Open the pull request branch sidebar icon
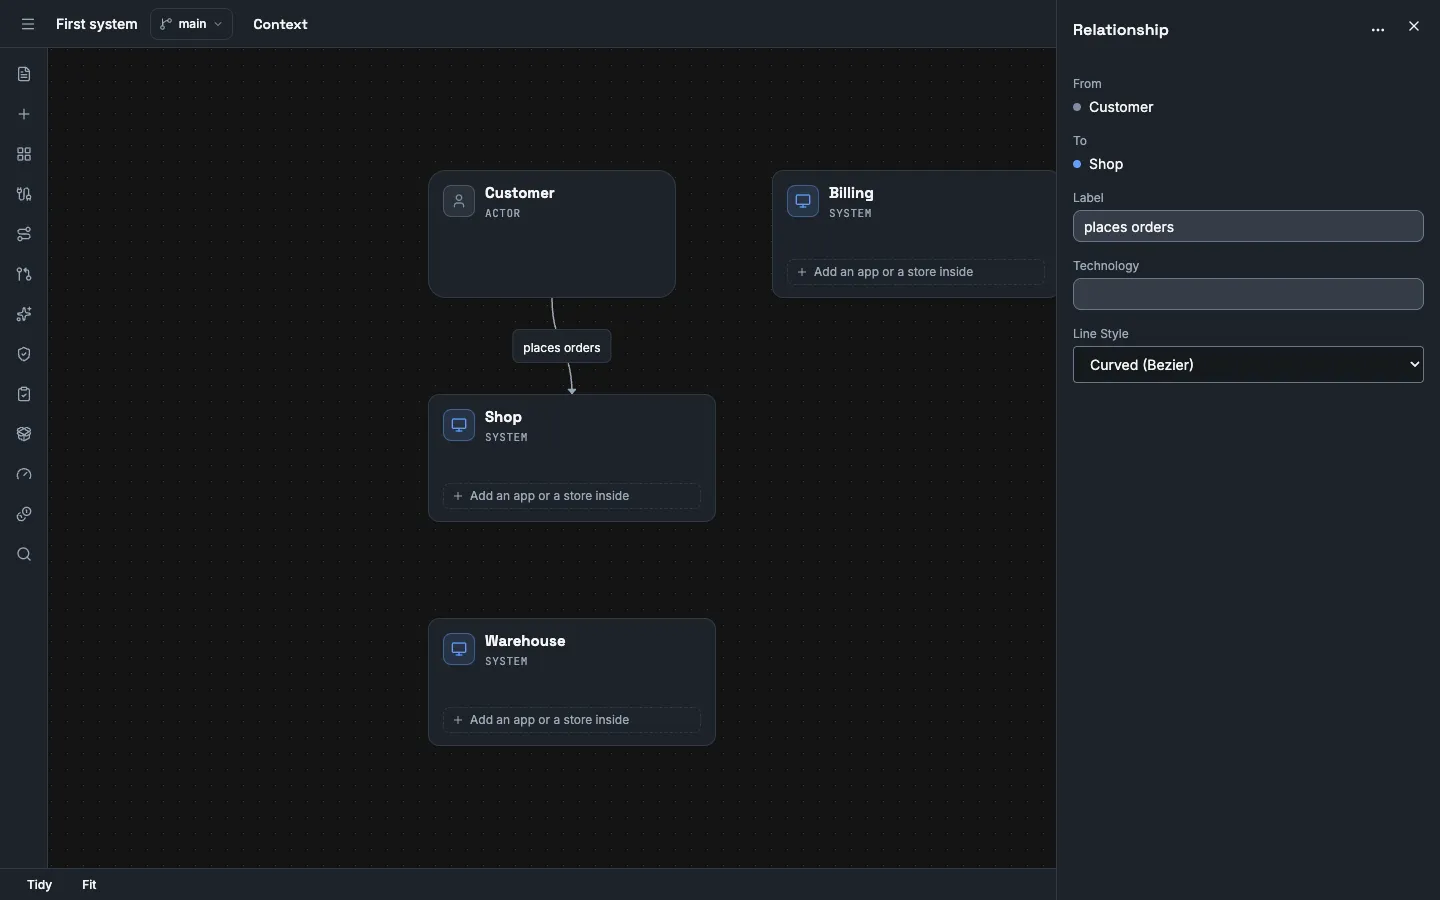This screenshot has width=1440, height=900. (24, 274)
